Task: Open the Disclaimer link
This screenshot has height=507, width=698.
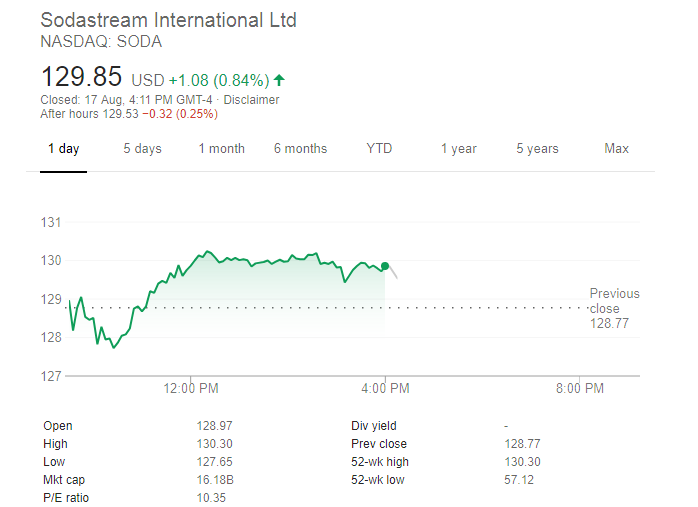Action: 251,100
